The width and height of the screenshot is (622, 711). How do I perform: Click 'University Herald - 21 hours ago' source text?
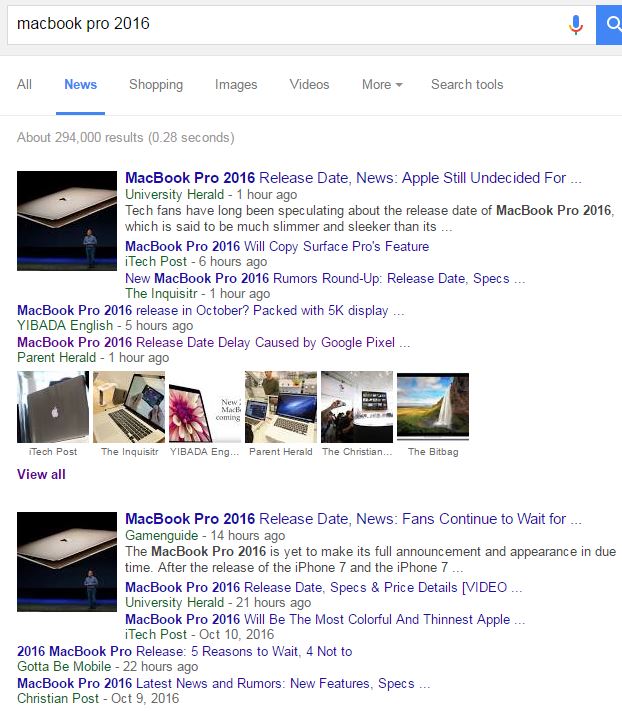[218, 603]
